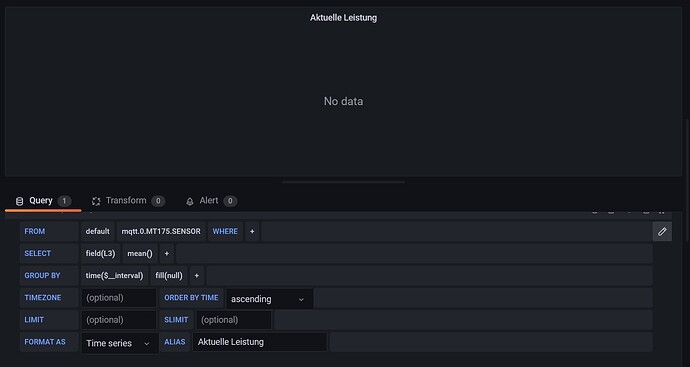Click the ALIAS label
Screen dimensions: 690x367
pyautogui.click(x=175, y=342)
